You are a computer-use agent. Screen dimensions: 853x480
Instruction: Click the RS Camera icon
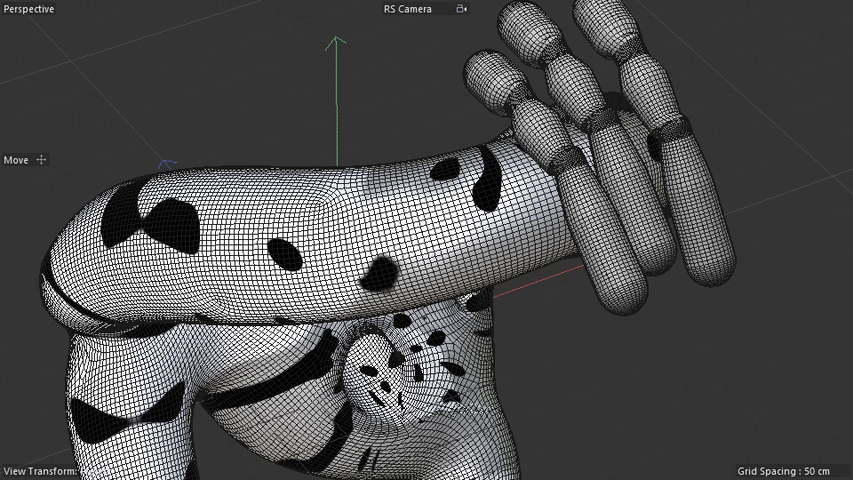click(461, 9)
